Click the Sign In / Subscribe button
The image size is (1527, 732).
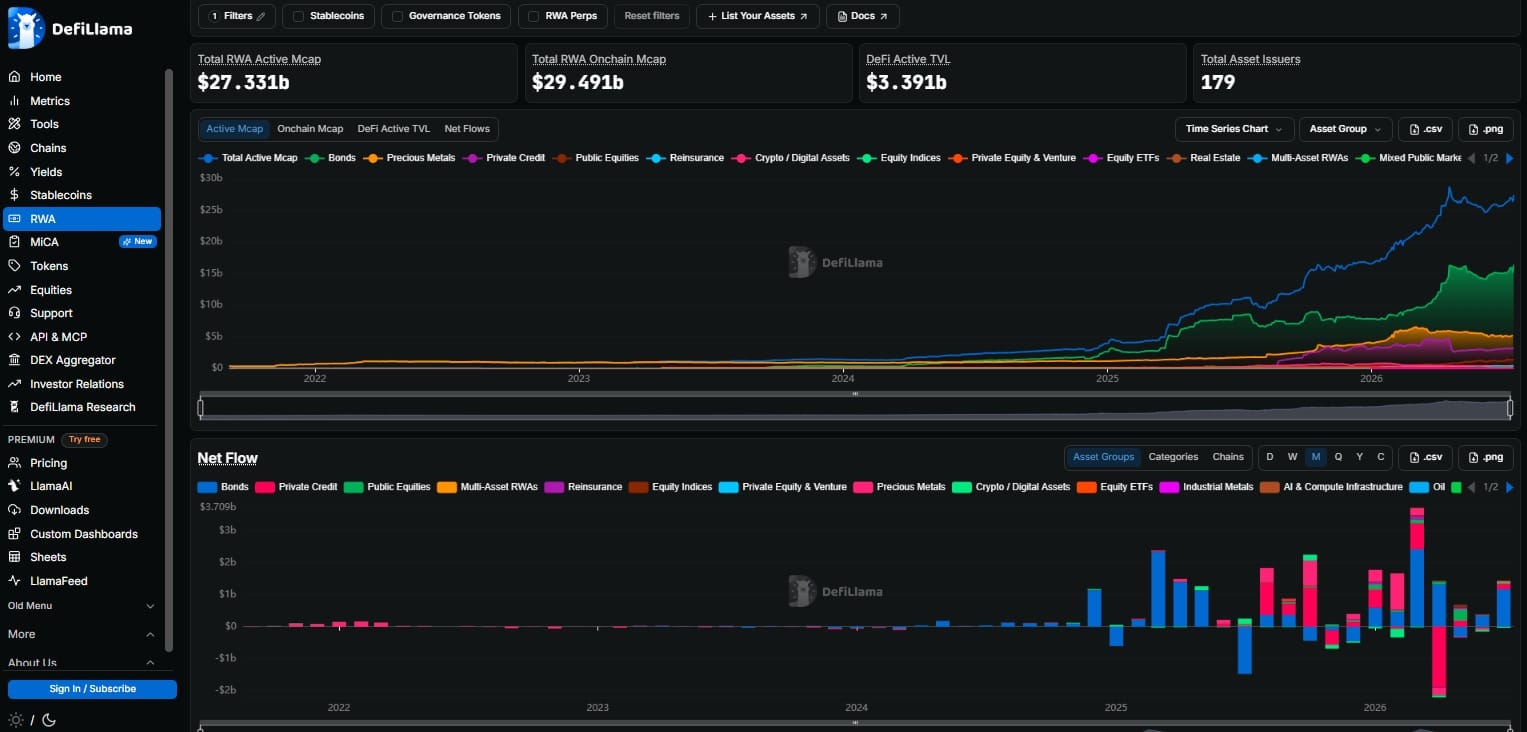coord(92,689)
